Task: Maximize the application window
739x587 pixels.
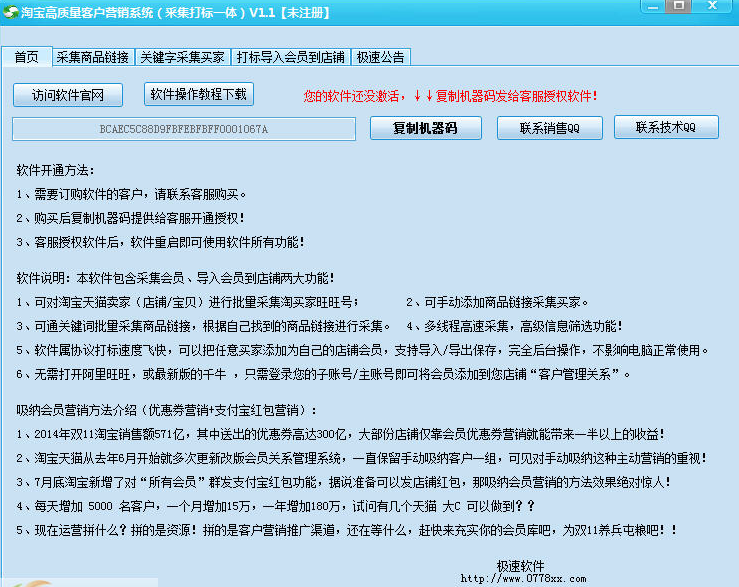Action: click(679, 6)
